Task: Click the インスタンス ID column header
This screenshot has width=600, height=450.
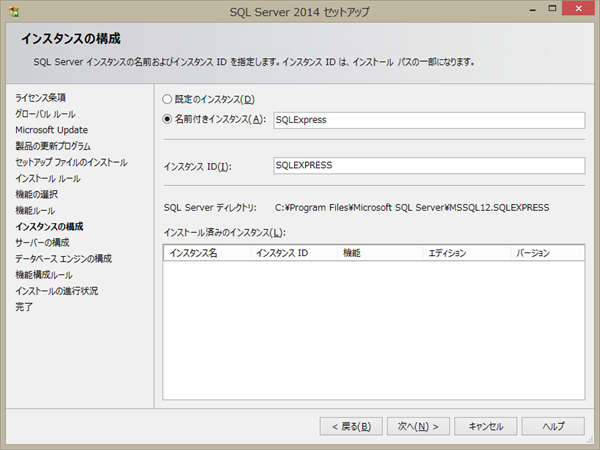Action: (294, 253)
